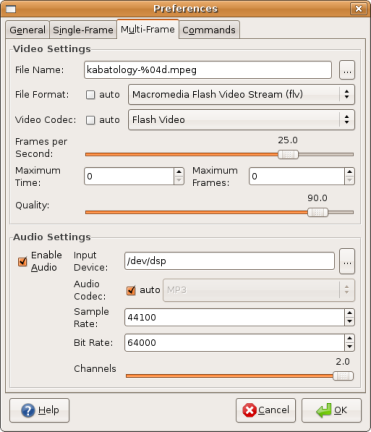
Task: Increase Maximum Time with up arrow
Action: point(179,172)
